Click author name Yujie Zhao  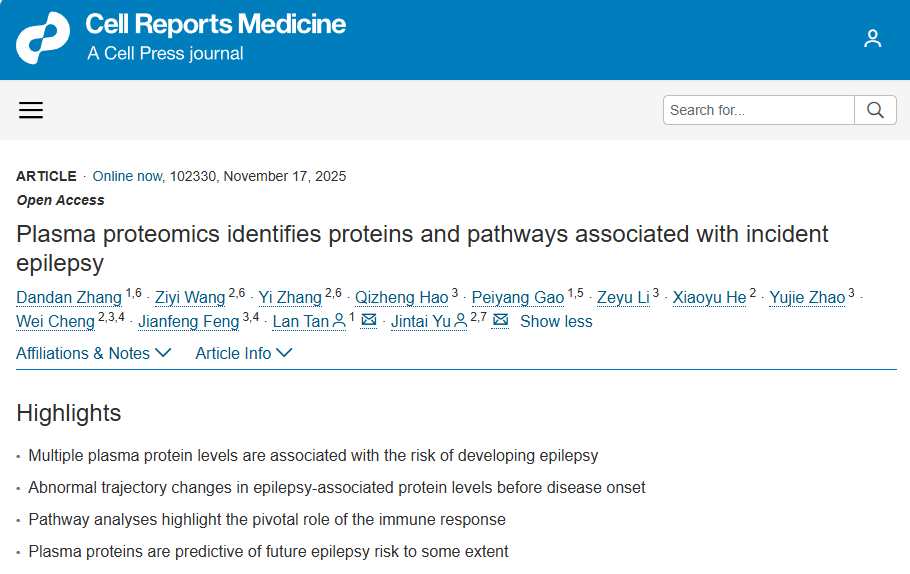[807, 297]
